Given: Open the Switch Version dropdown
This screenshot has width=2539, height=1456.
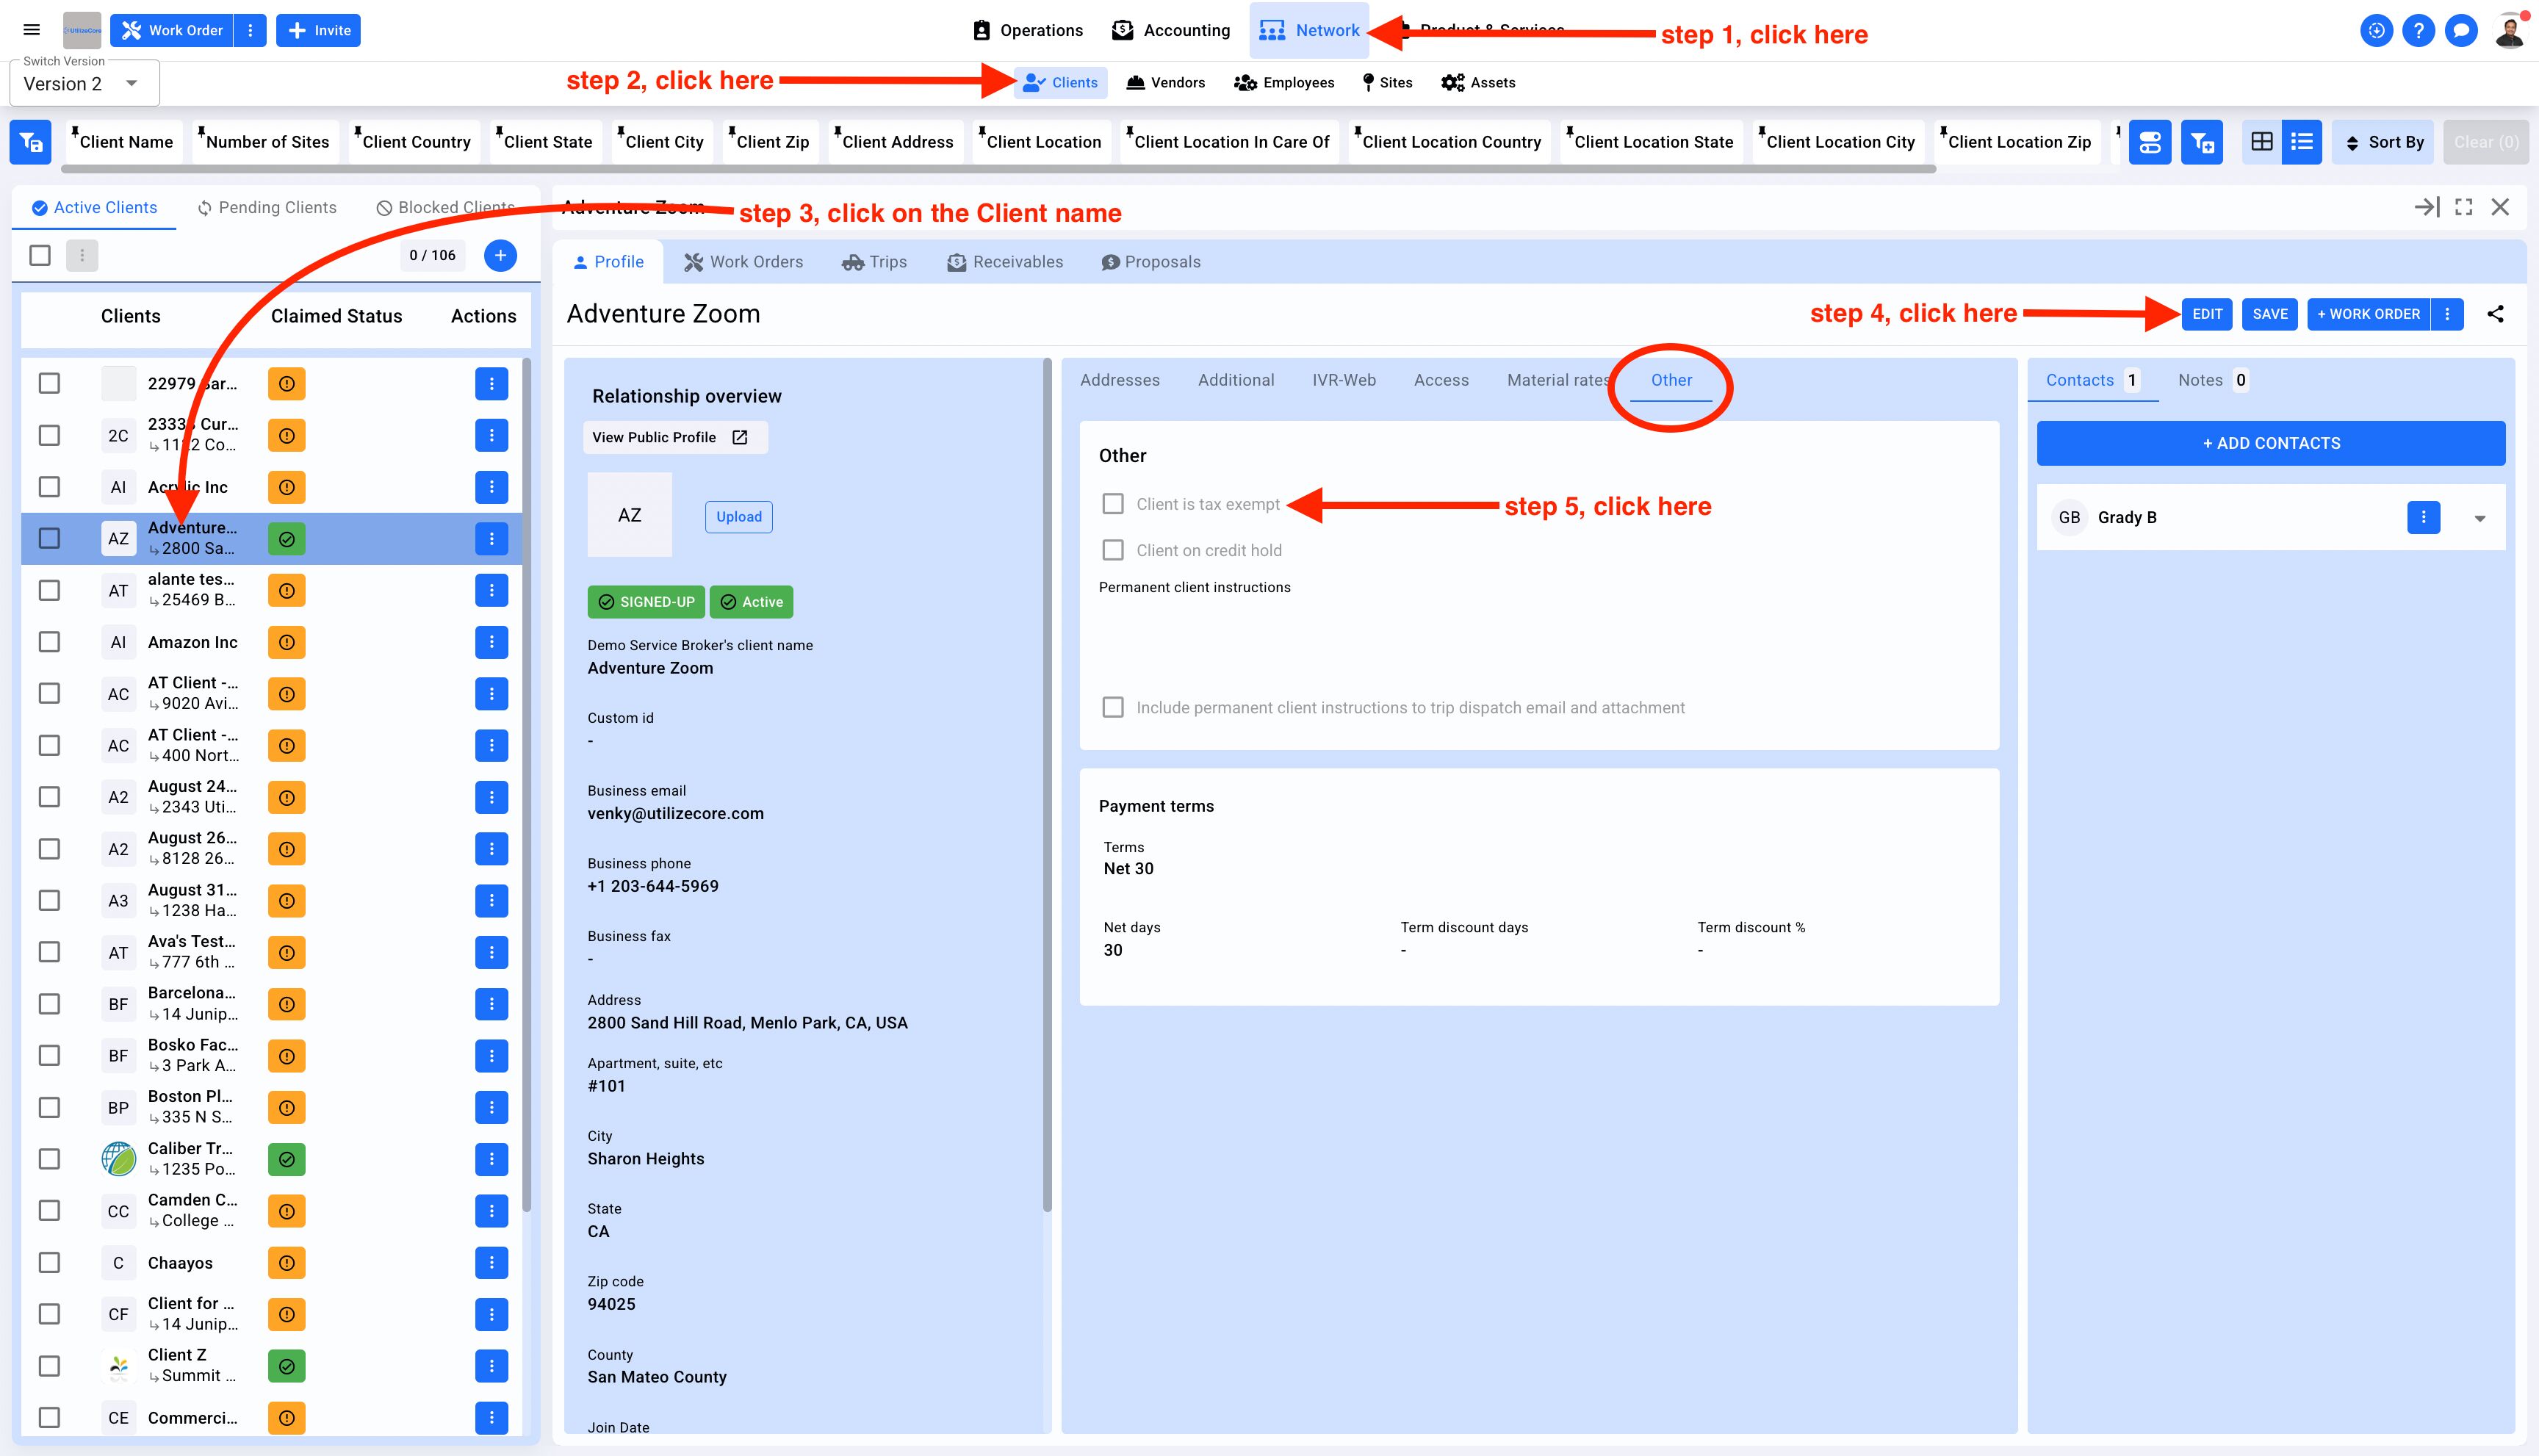Looking at the screenshot, I should 84,84.
